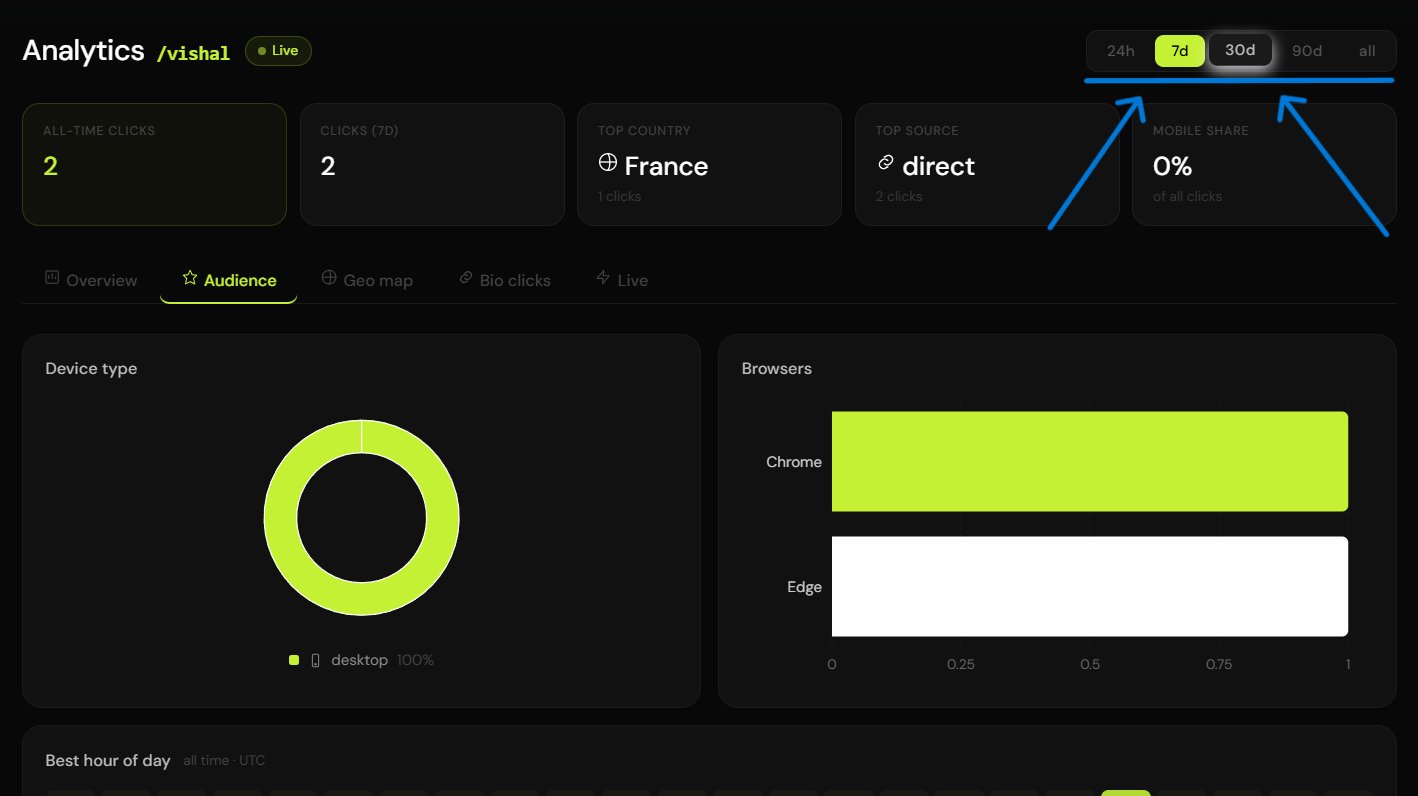Click the Browsers panel title
1418x796 pixels.
point(777,369)
